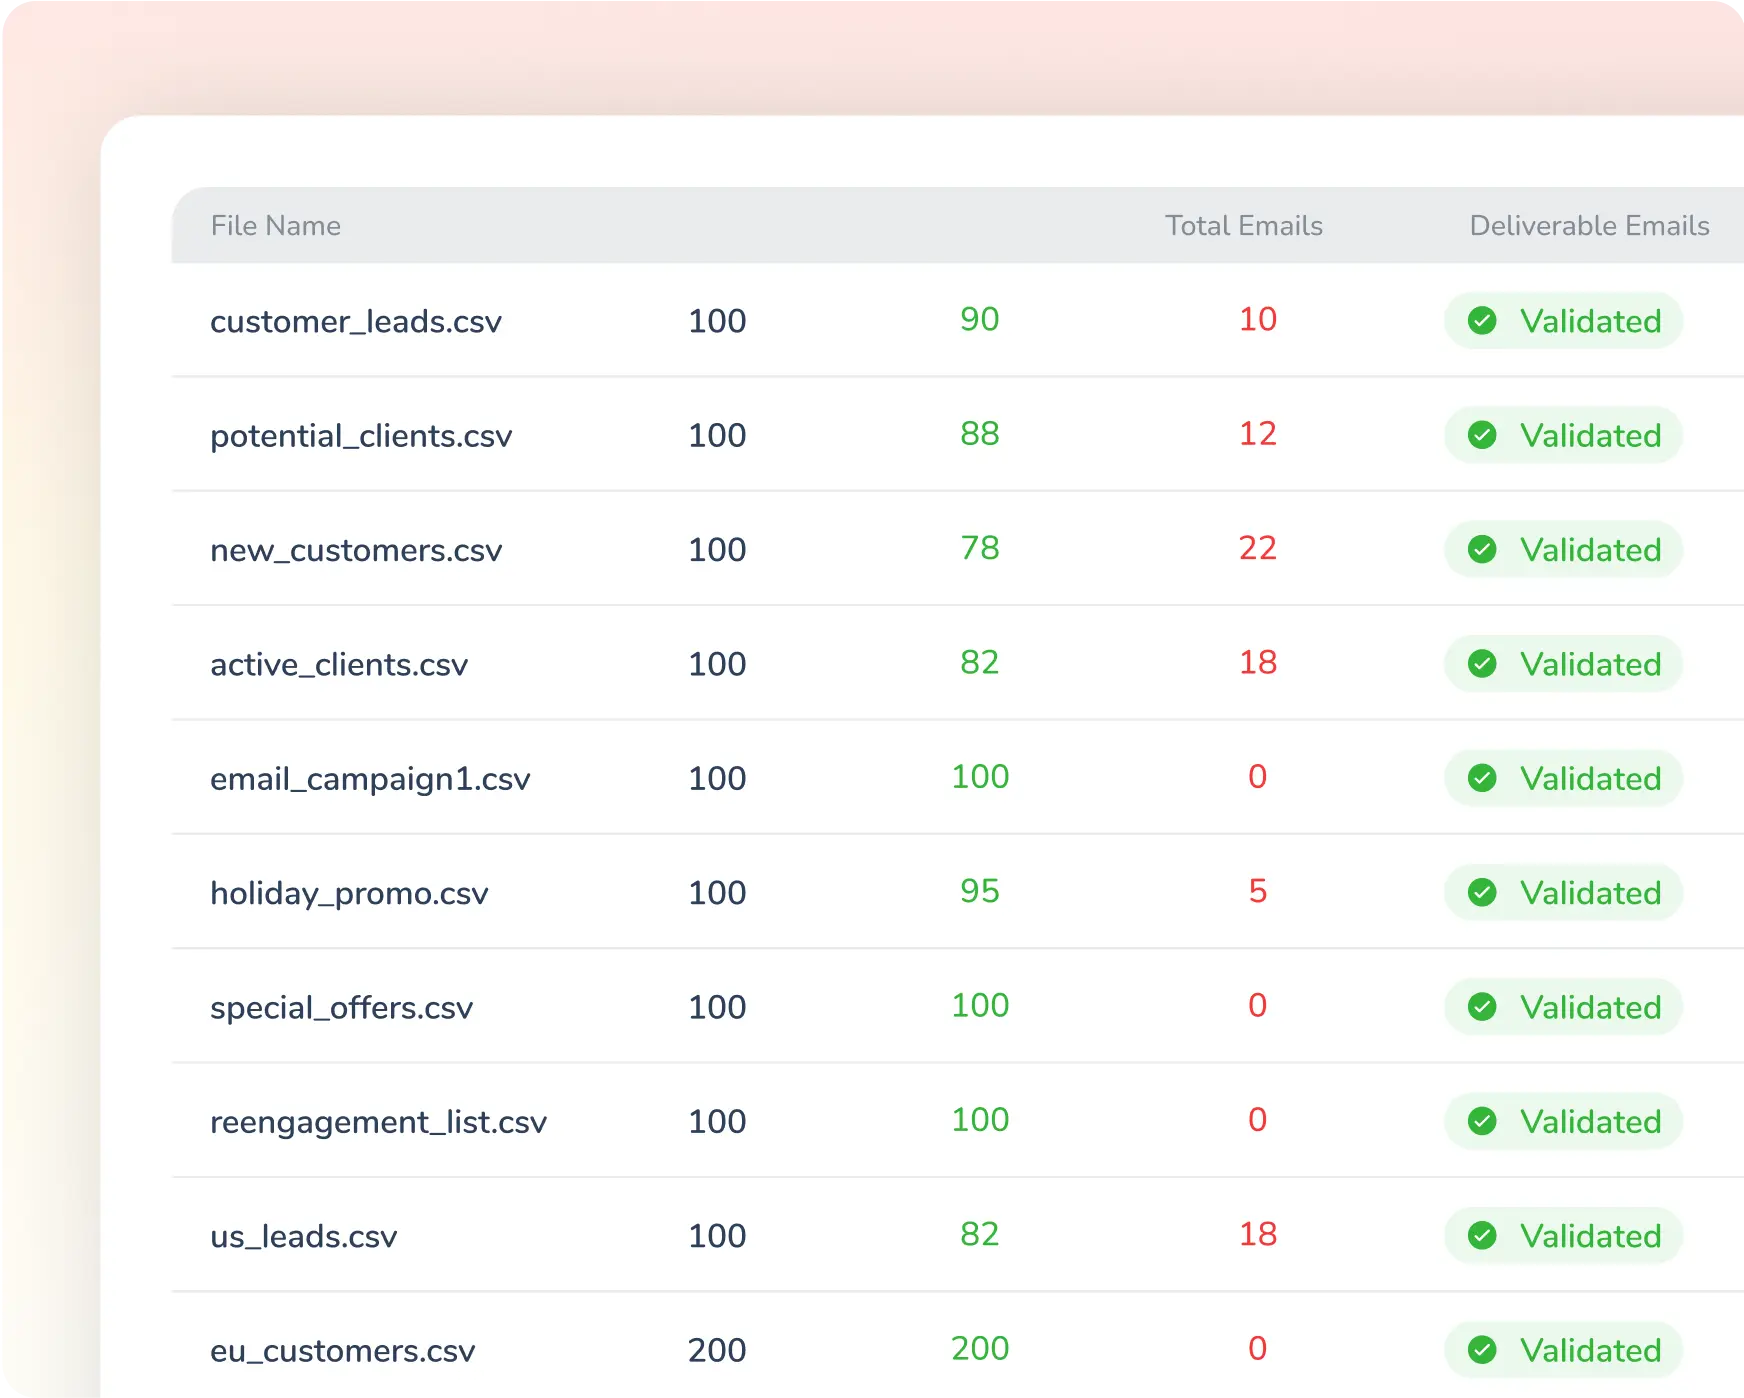This screenshot has width=1744, height=1398.
Task: Click the 200 total for eu_customers.csv
Action: (717, 1350)
